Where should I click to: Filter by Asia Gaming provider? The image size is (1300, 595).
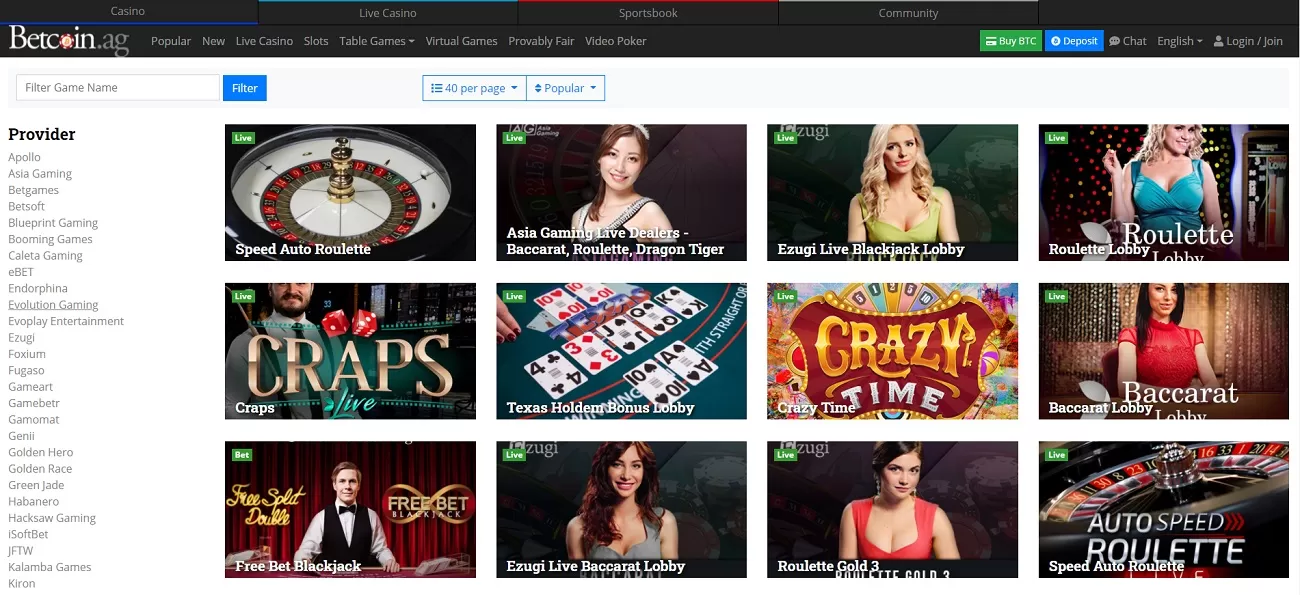point(40,173)
